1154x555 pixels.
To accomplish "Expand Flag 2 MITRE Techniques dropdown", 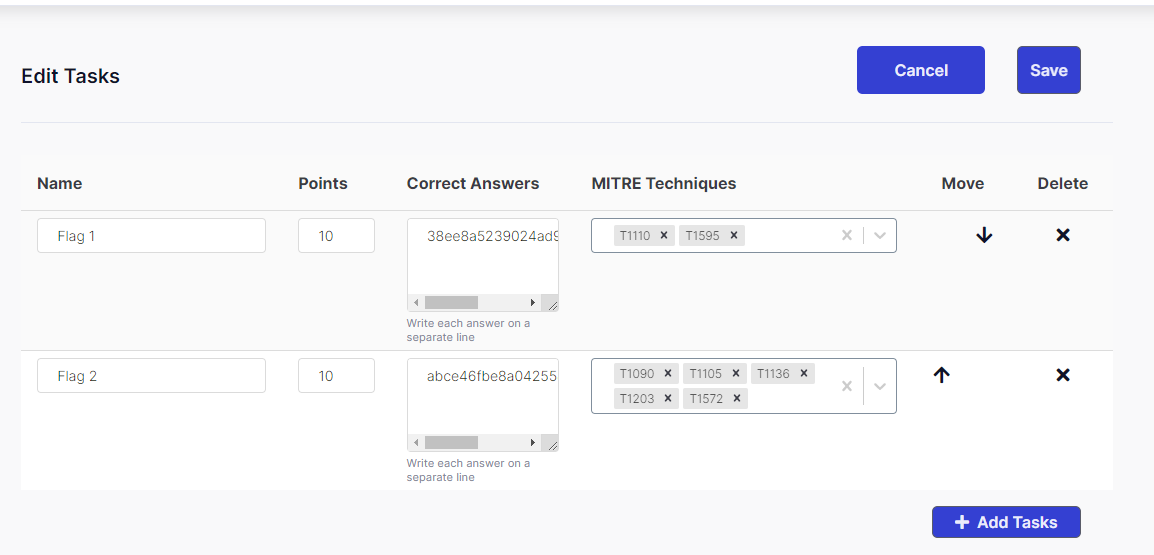I will [880, 386].
